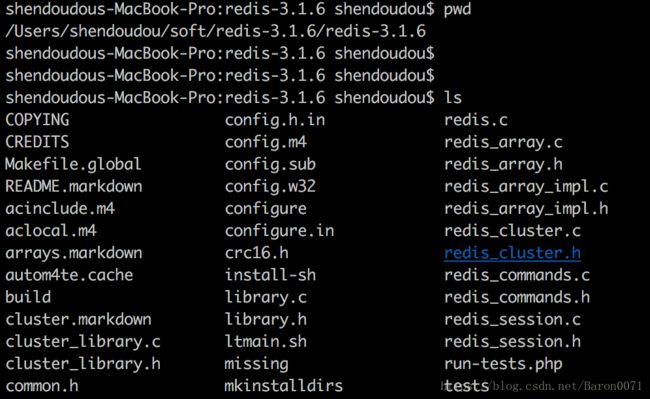The height and width of the screenshot is (399, 650).
Task: Select ltmain.sh in the listing
Action: point(266,342)
